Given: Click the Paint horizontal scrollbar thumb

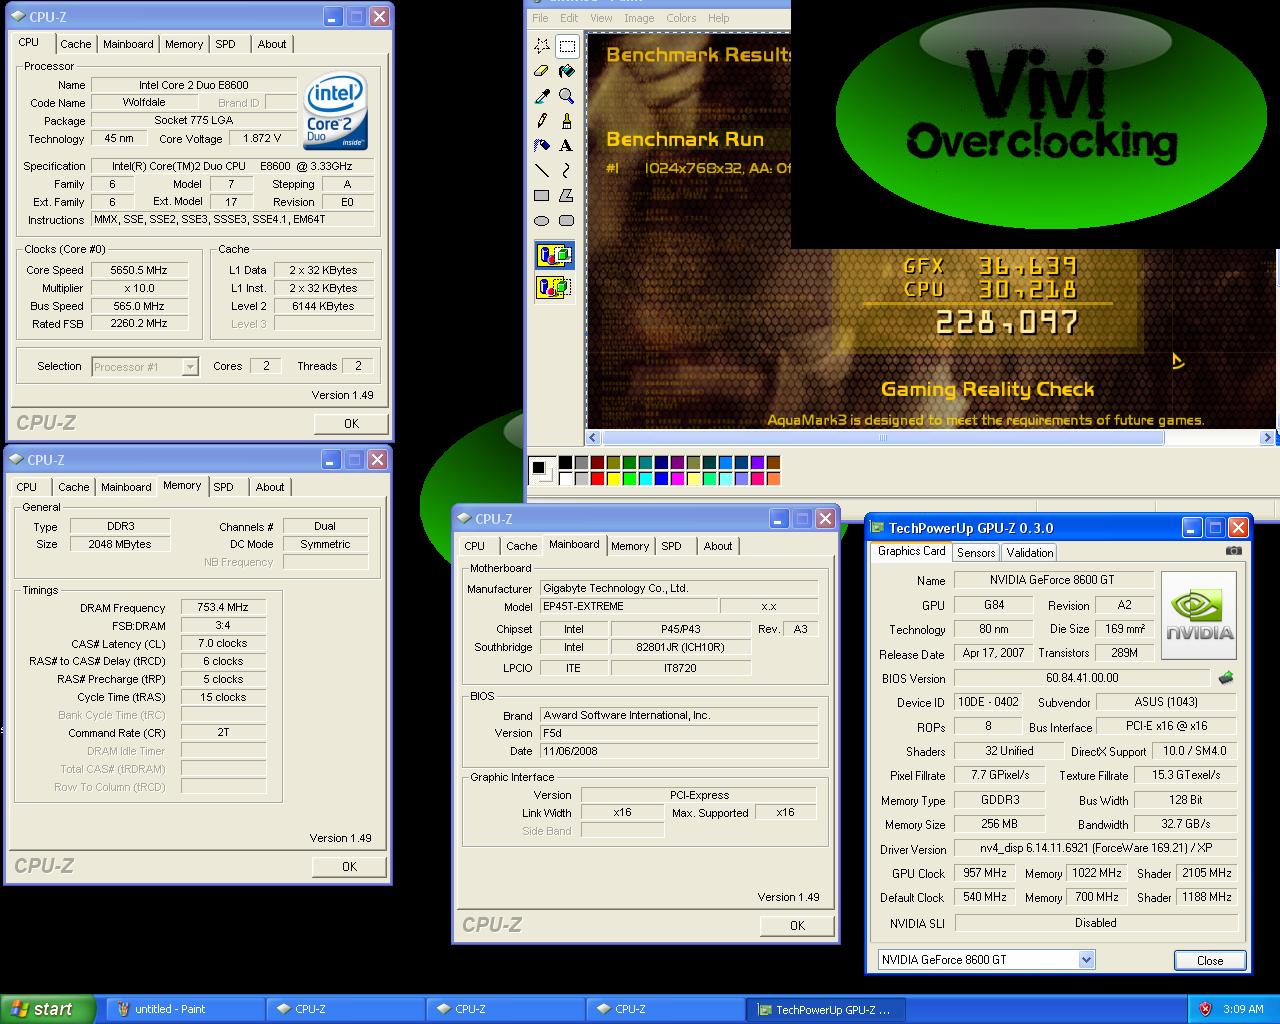Looking at the screenshot, I should [x=882, y=437].
